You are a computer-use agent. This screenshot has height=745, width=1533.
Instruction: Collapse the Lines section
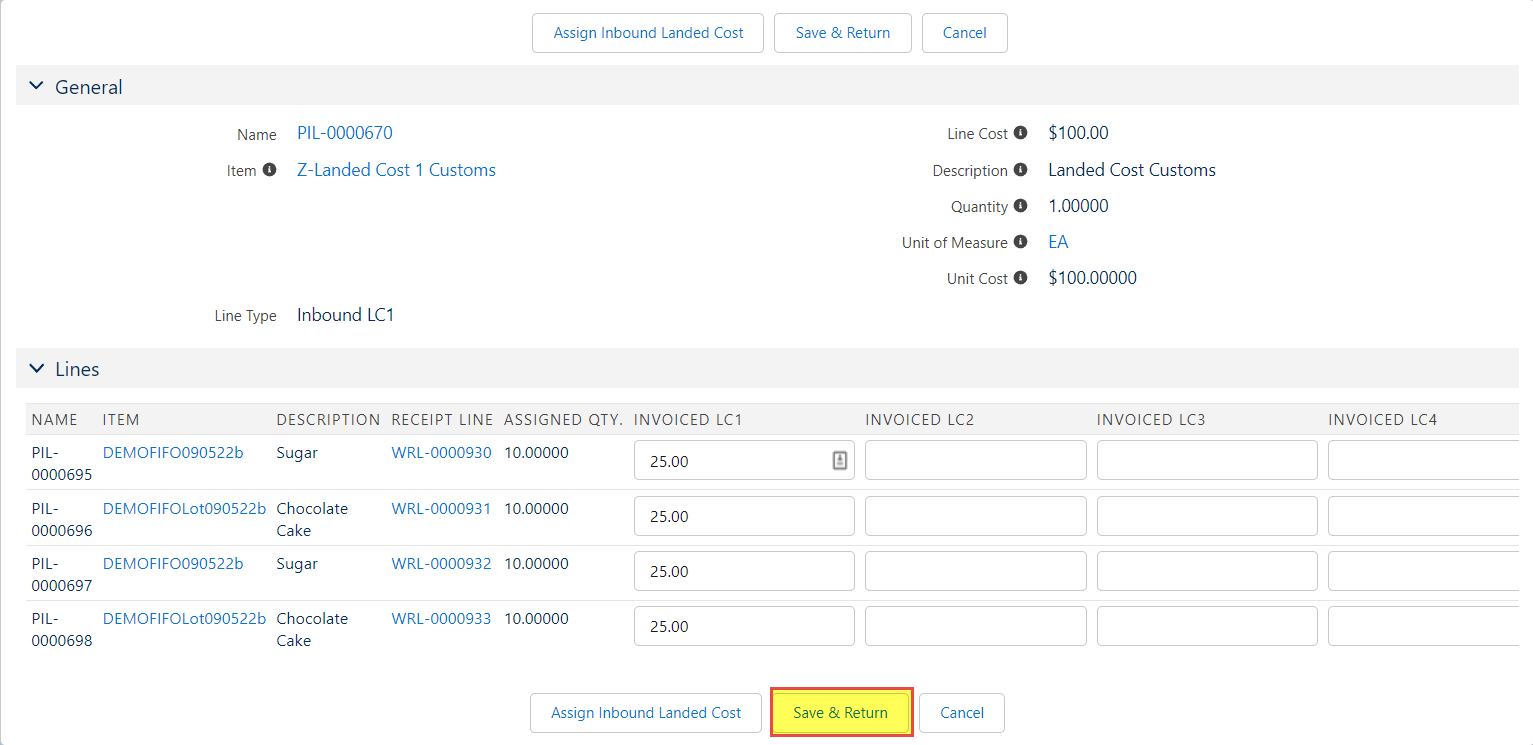(37, 369)
